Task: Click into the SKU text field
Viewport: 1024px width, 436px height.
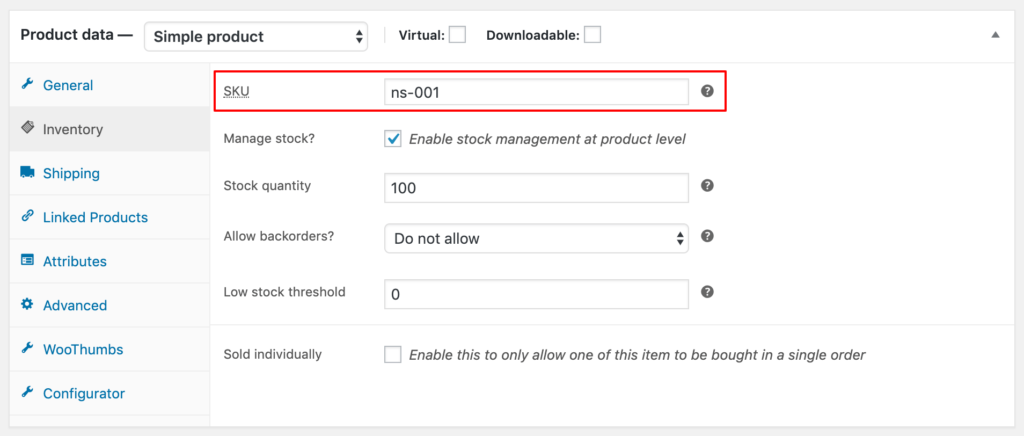Action: [x=536, y=92]
